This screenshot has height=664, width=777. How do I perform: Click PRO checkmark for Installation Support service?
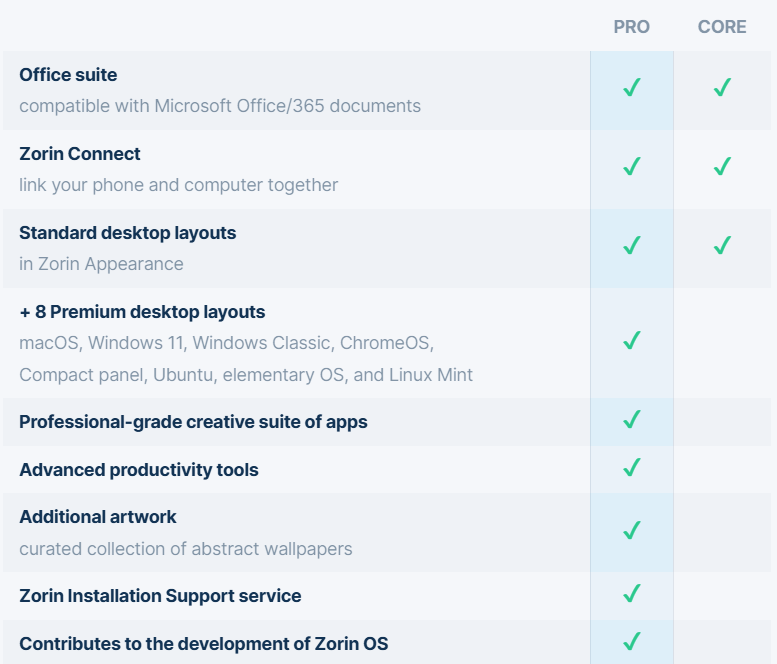[631, 593]
